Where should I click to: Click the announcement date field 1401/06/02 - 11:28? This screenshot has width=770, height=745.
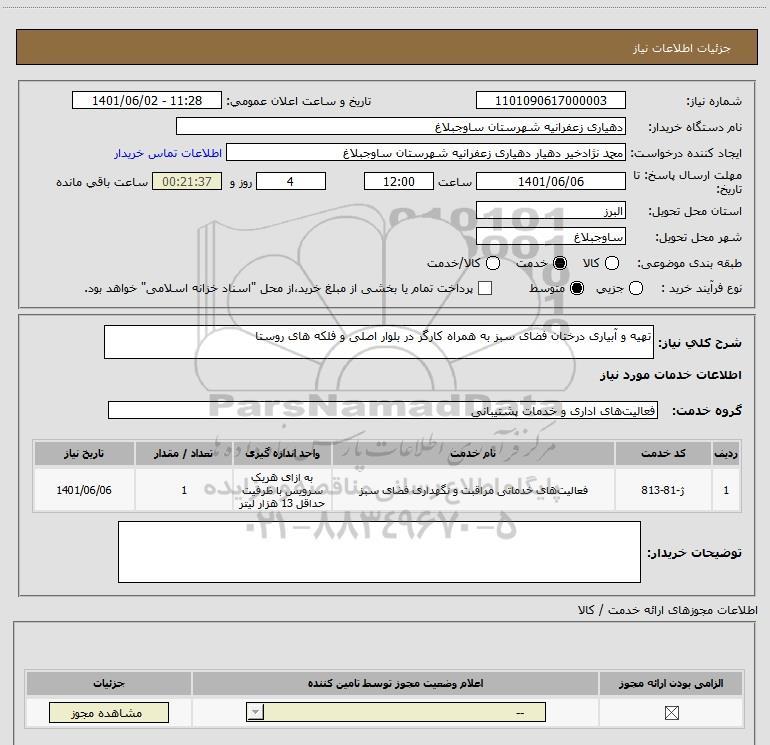(x=147, y=100)
